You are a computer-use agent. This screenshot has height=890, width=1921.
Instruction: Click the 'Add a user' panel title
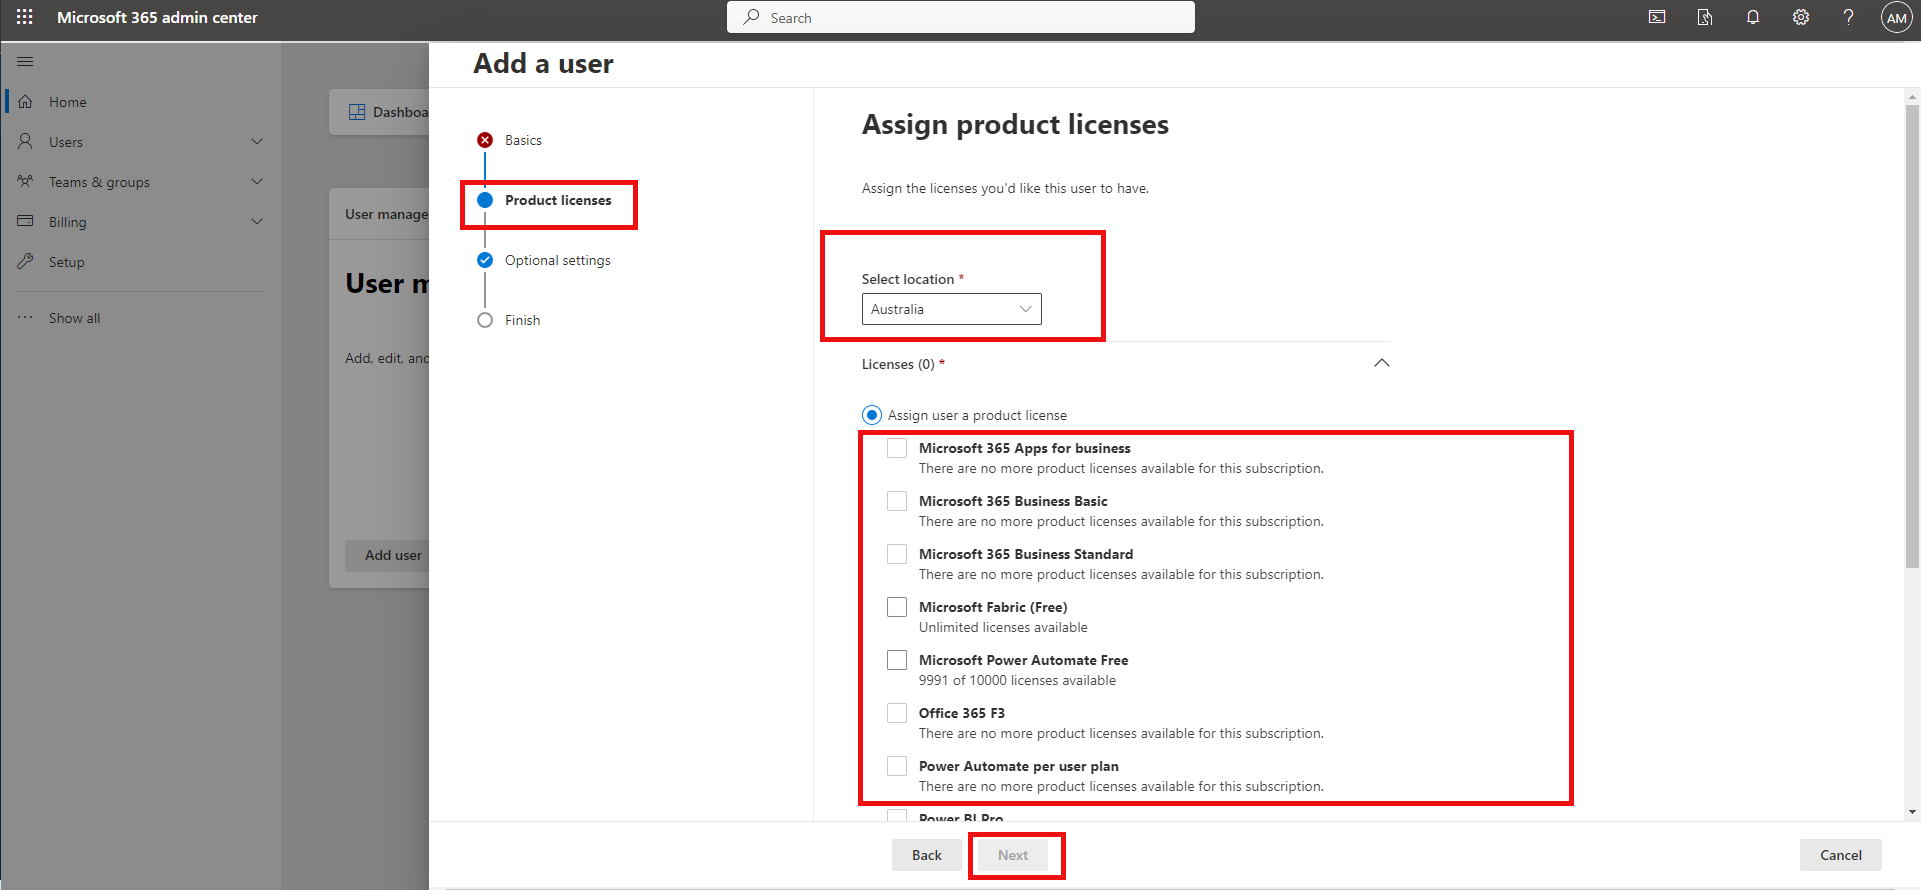(543, 63)
